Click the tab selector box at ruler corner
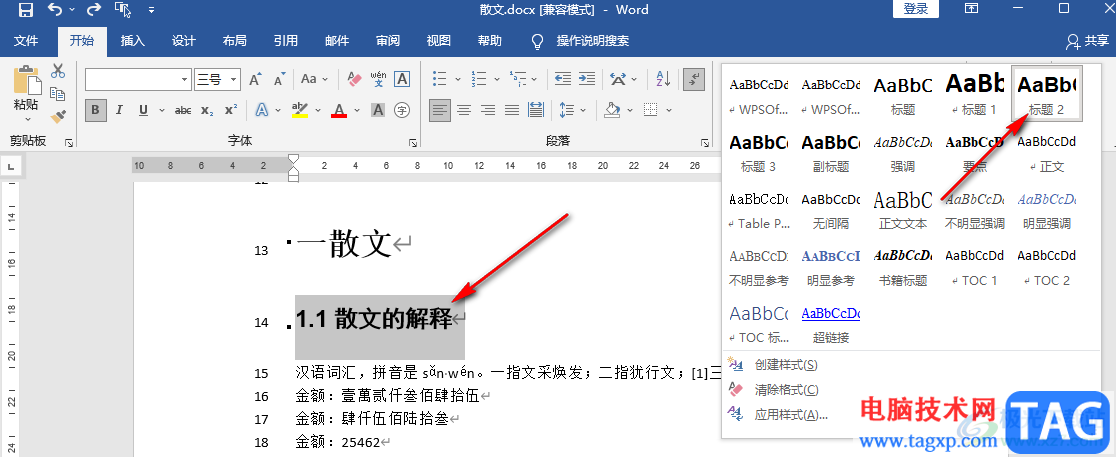Screen dimensions: 1116x457 (x=10, y=167)
